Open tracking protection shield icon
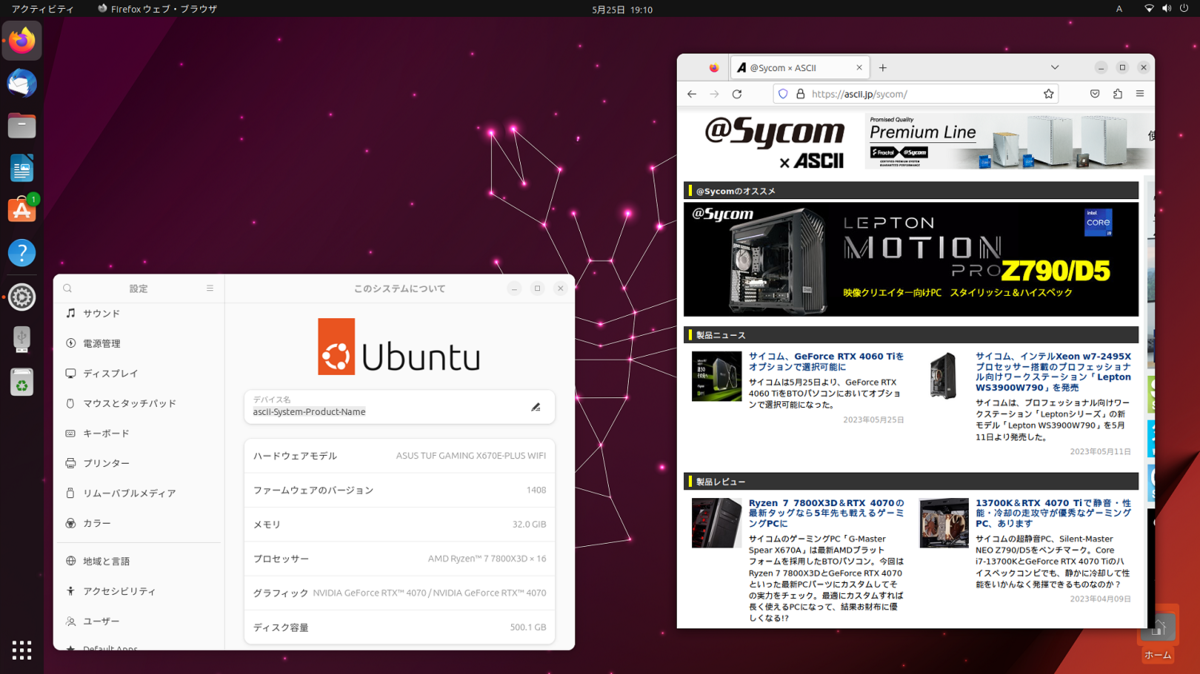Image resolution: width=1200 pixels, height=674 pixels. (782, 94)
